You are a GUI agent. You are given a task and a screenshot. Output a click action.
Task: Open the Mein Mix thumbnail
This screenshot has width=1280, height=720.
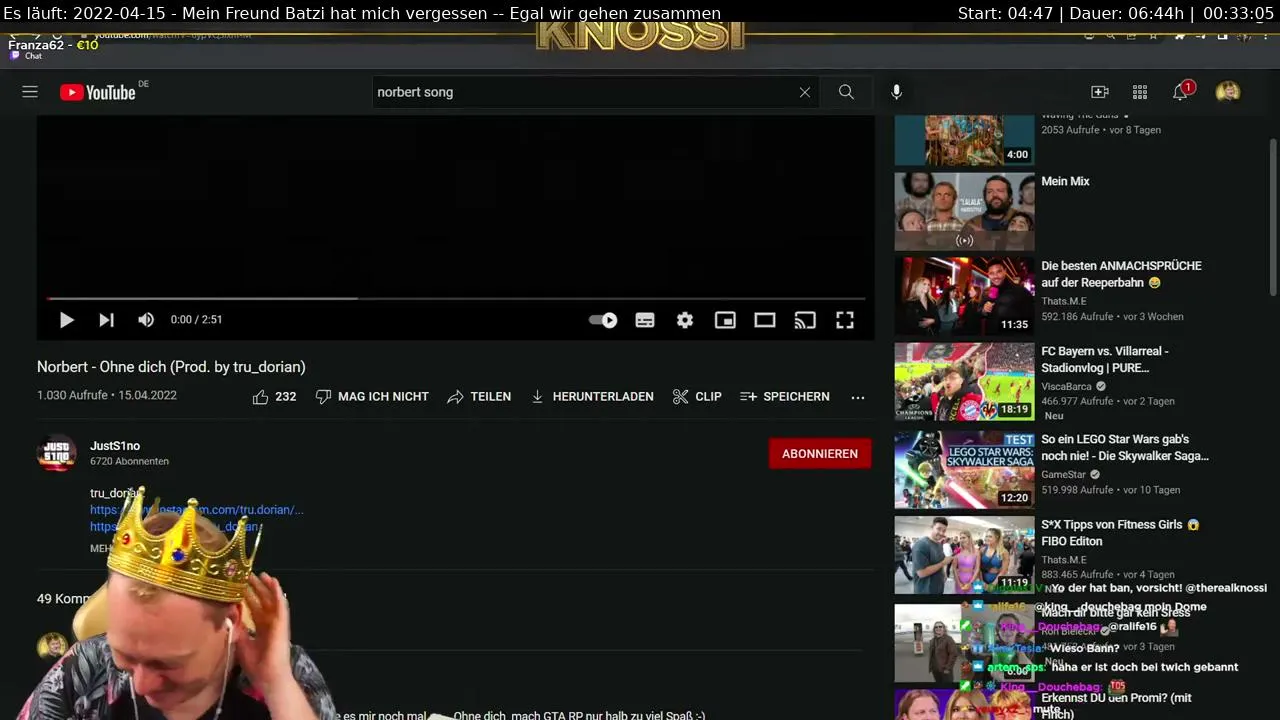click(965, 211)
